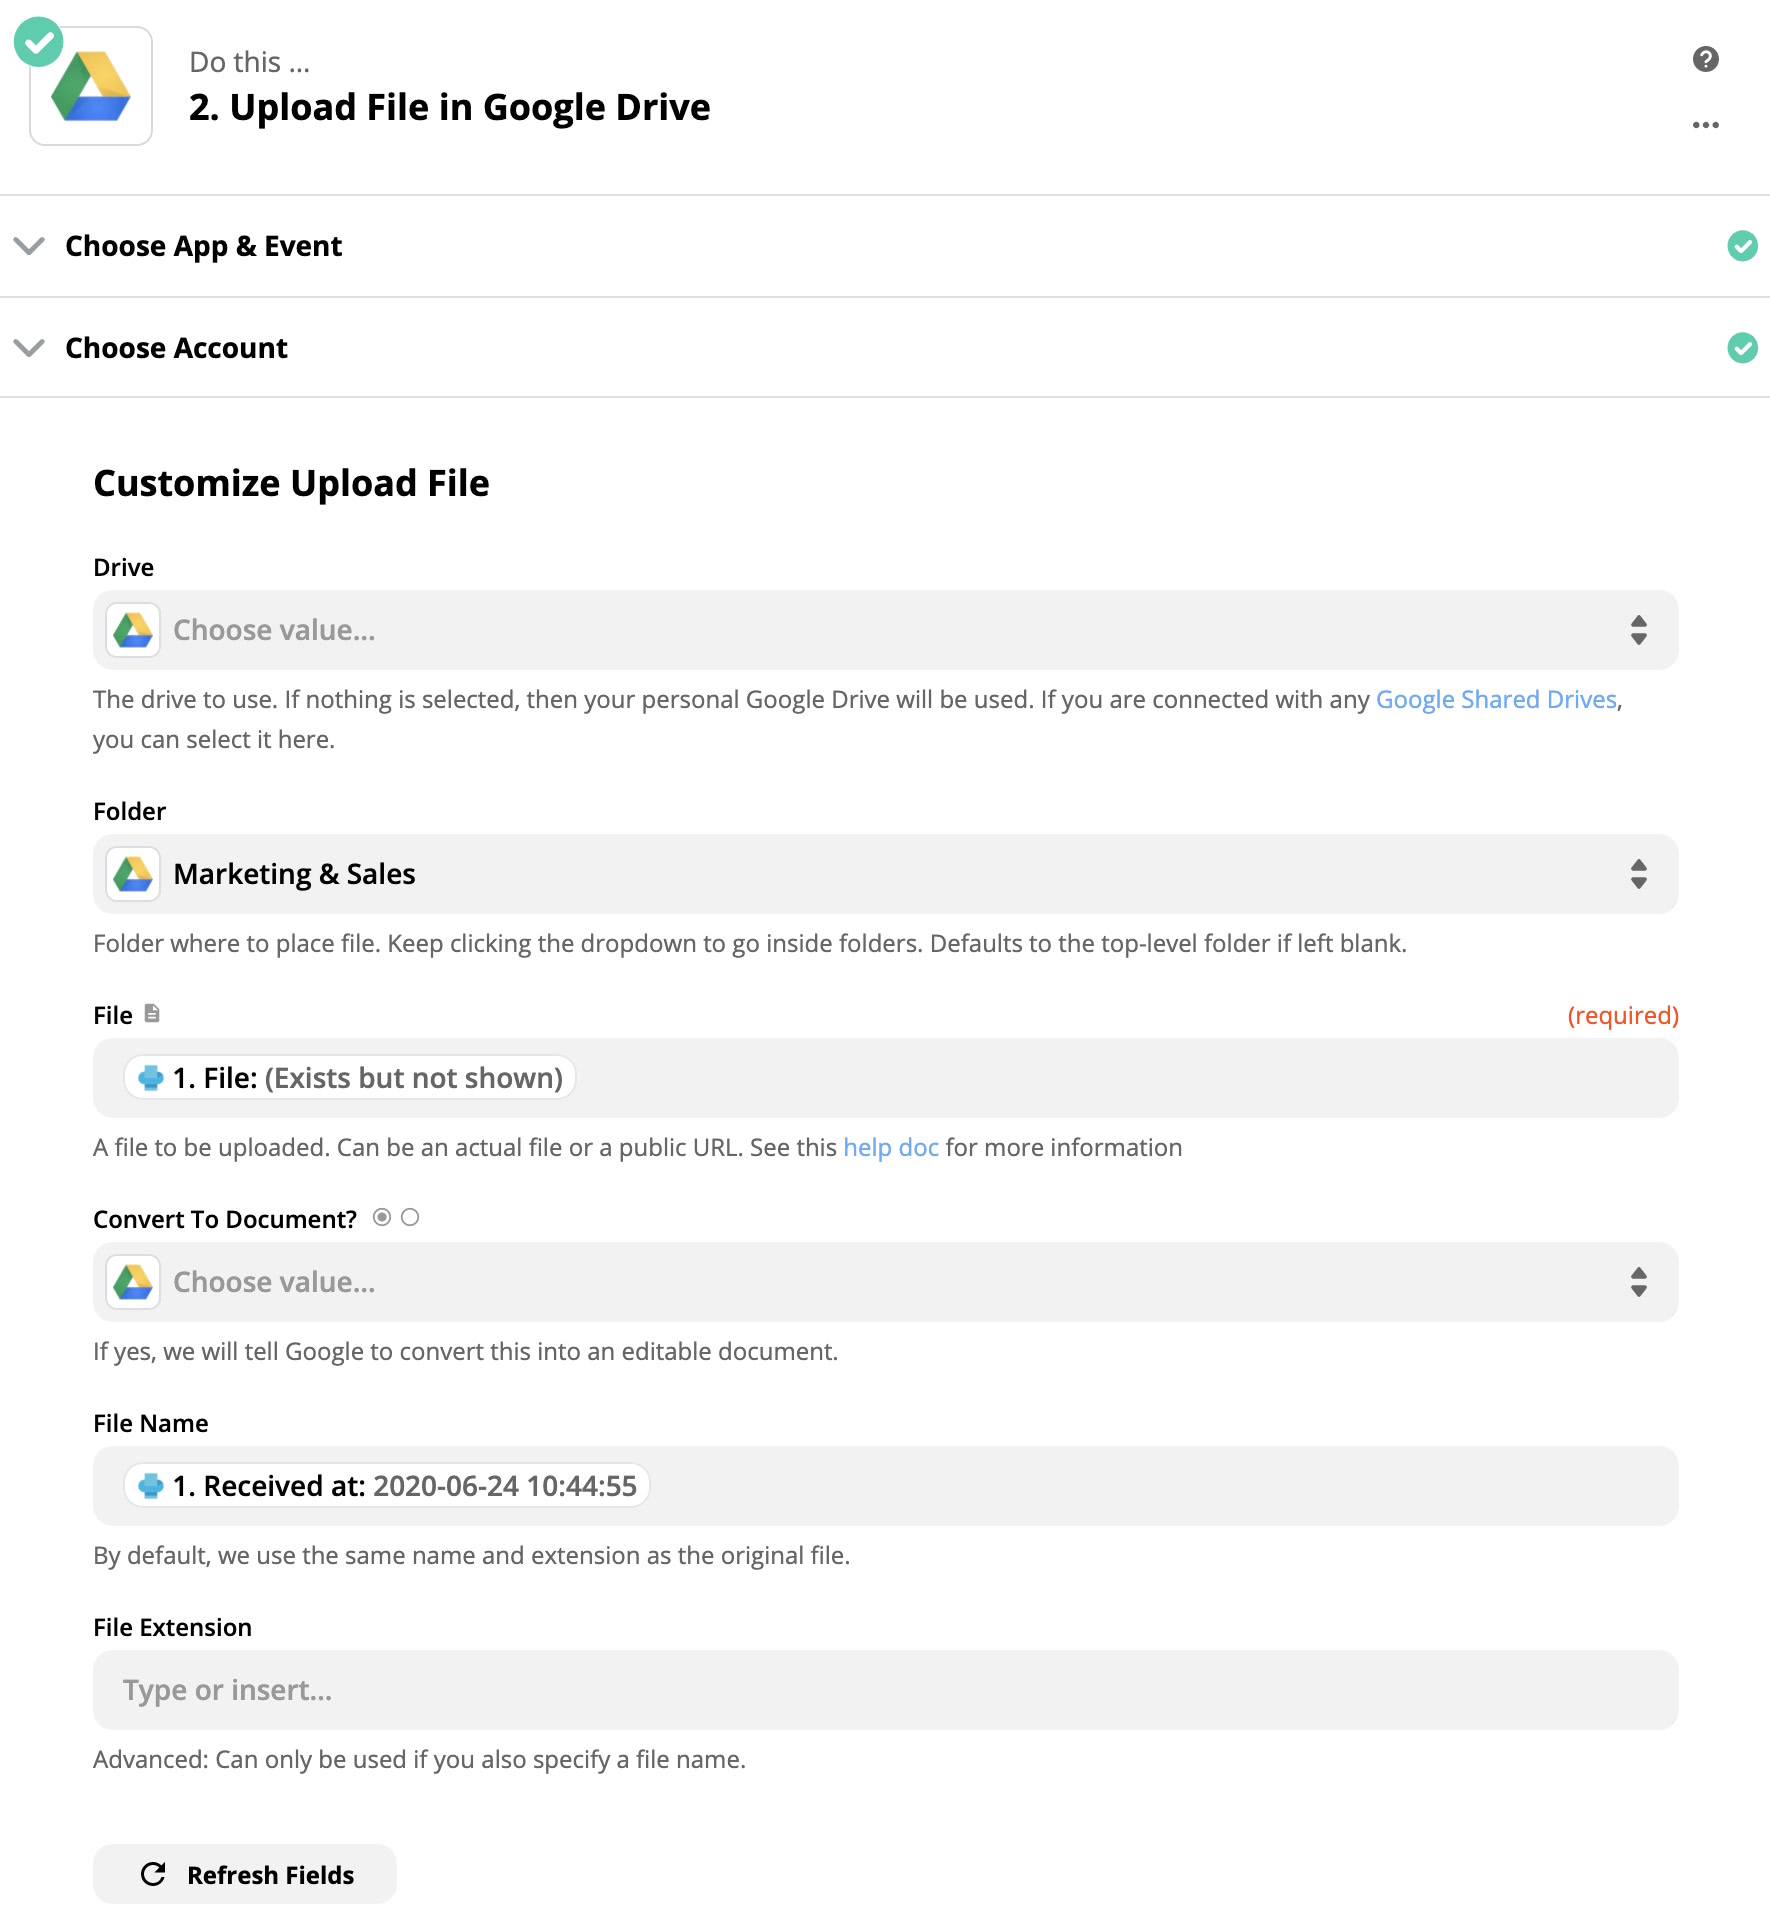
Task: Click the File Extension input field
Action: pyautogui.click(x=885, y=1690)
